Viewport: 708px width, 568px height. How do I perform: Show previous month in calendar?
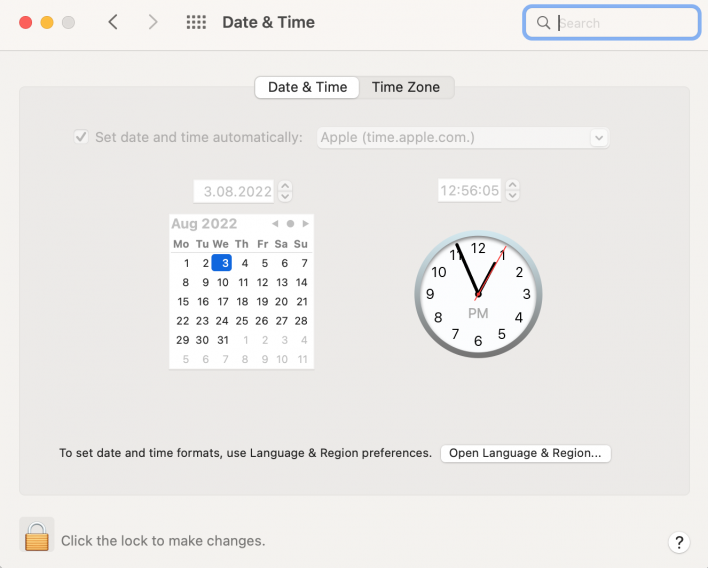pyautogui.click(x=275, y=223)
